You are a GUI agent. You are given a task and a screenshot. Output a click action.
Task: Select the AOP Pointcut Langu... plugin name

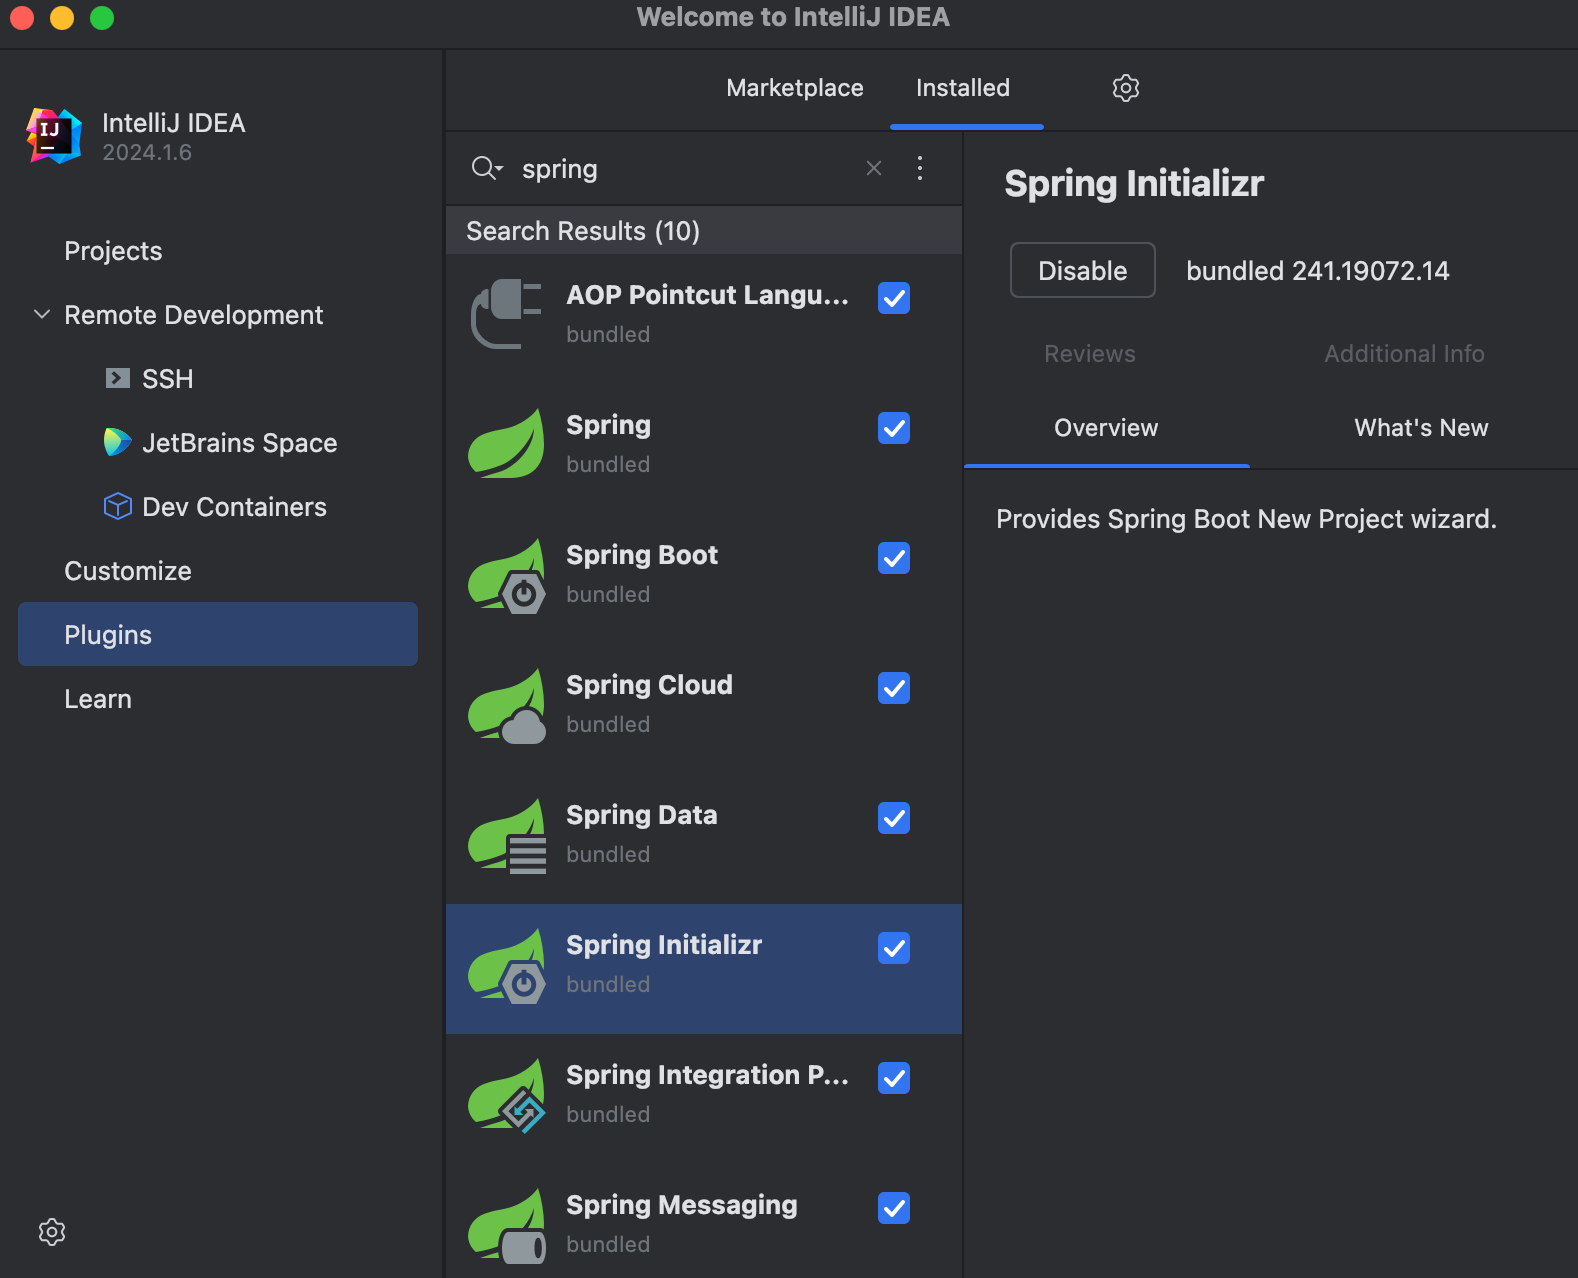[x=708, y=295]
